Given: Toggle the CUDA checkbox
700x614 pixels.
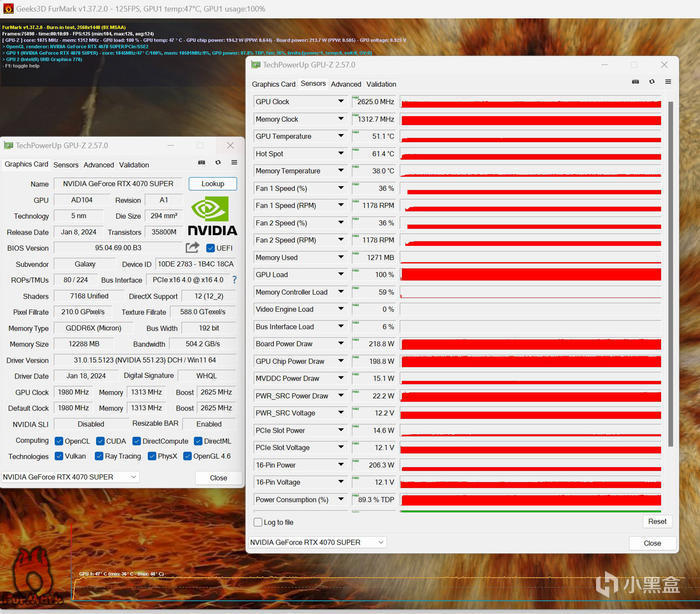Looking at the screenshot, I should (x=100, y=441).
